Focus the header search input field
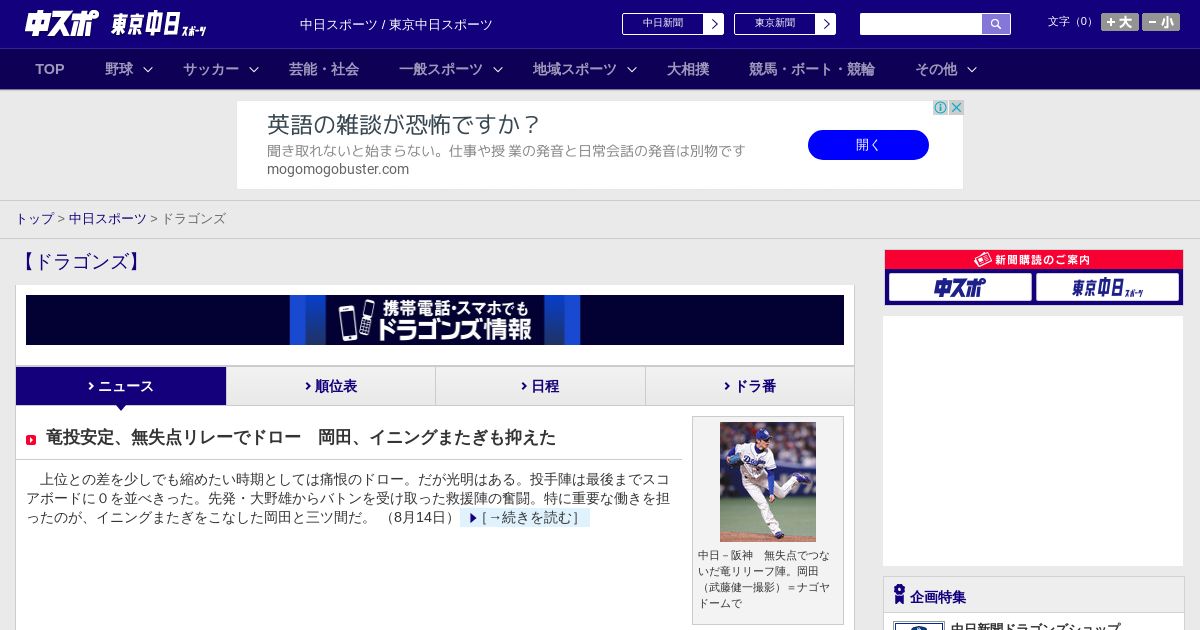This screenshot has height=630, width=1200. pos(921,24)
